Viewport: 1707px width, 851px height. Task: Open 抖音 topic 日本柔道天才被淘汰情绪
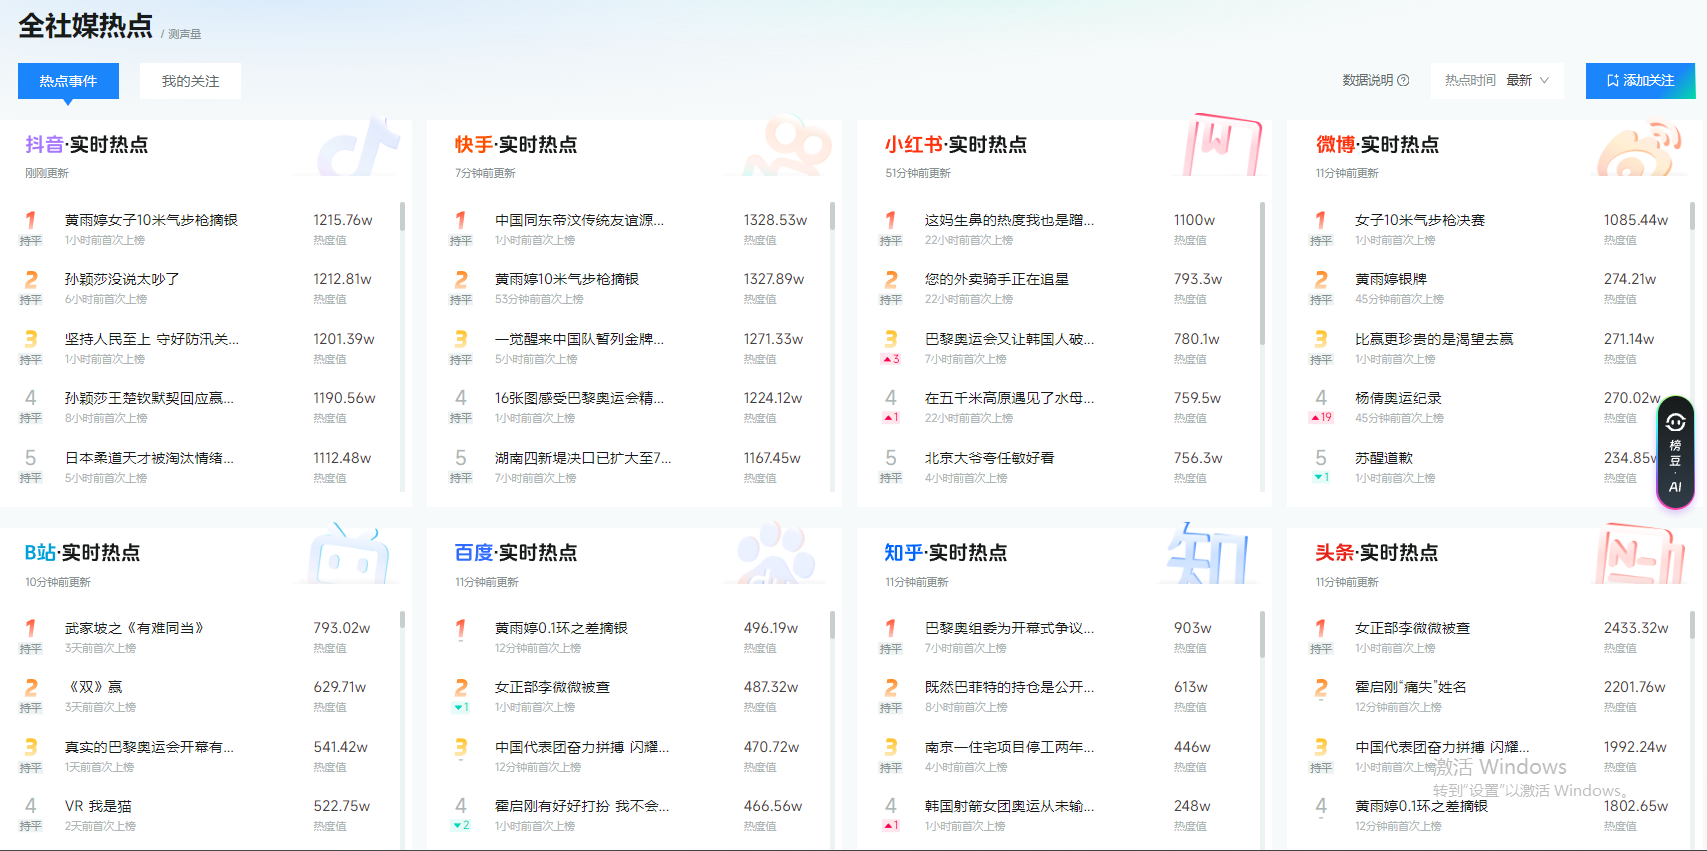coord(150,458)
